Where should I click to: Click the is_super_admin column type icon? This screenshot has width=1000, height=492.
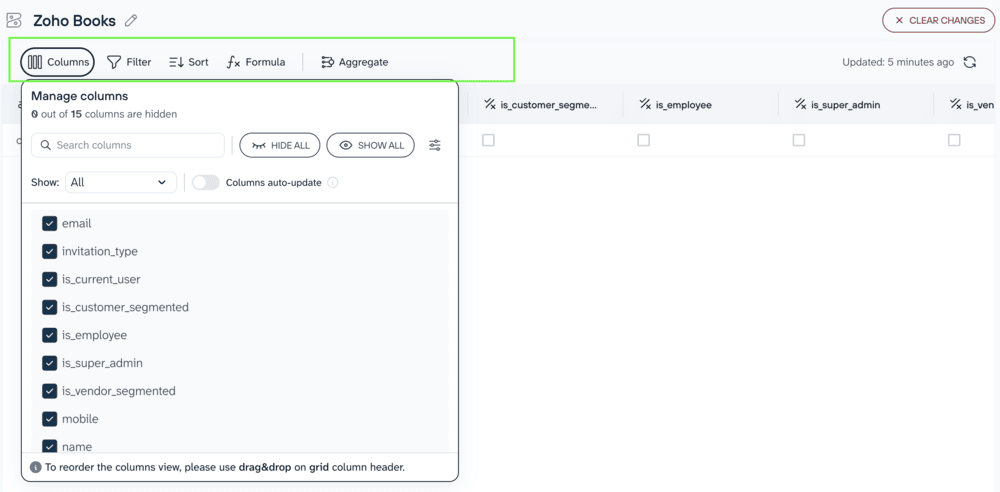[800, 104]
